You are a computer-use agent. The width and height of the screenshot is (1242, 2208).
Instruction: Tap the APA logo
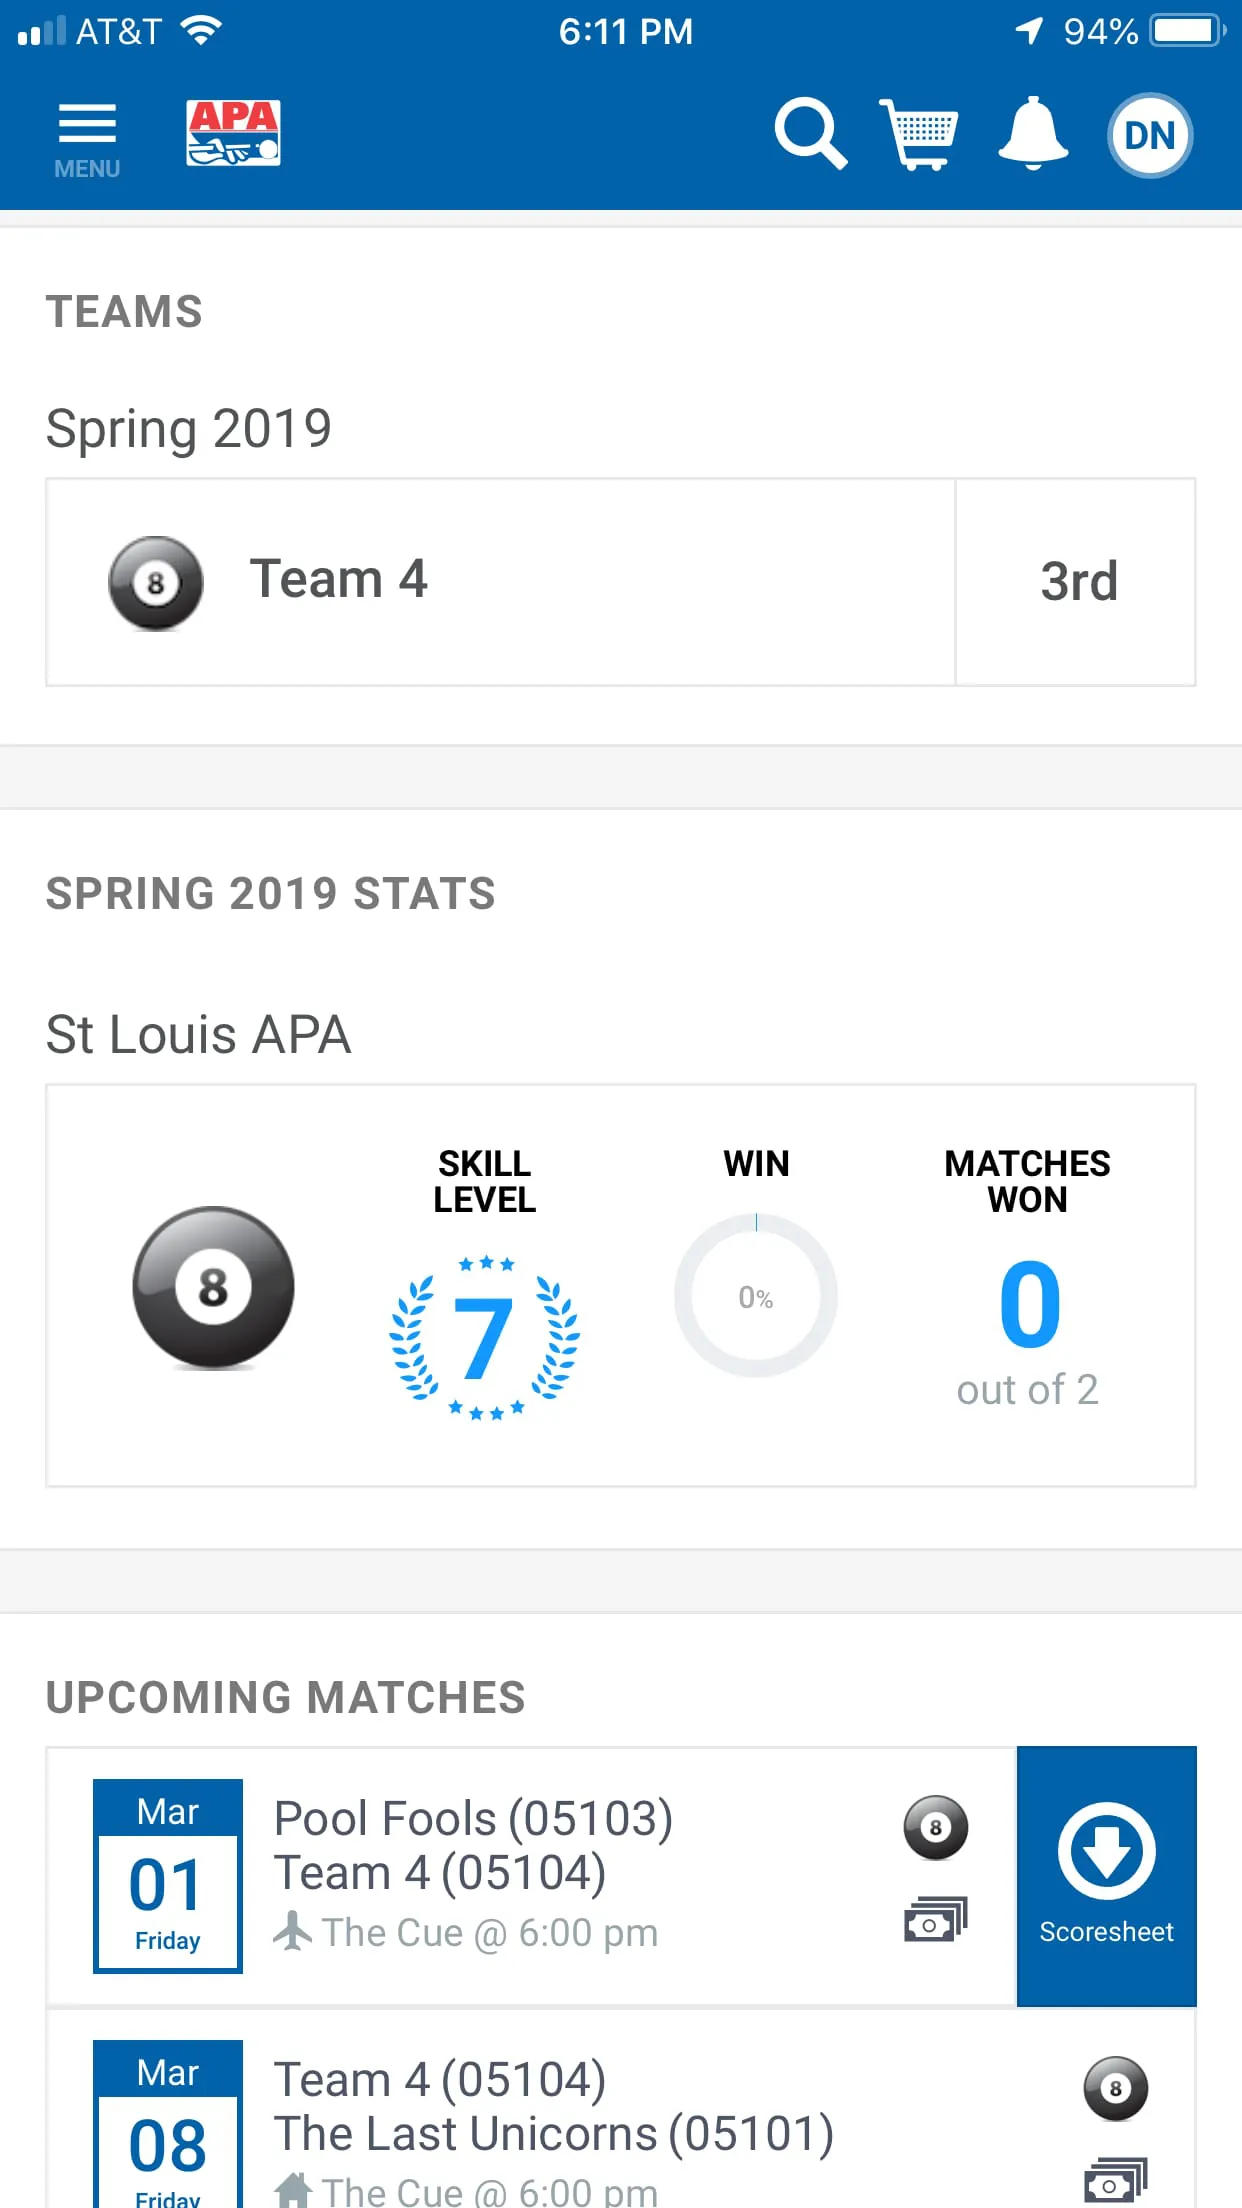[233, 133]
